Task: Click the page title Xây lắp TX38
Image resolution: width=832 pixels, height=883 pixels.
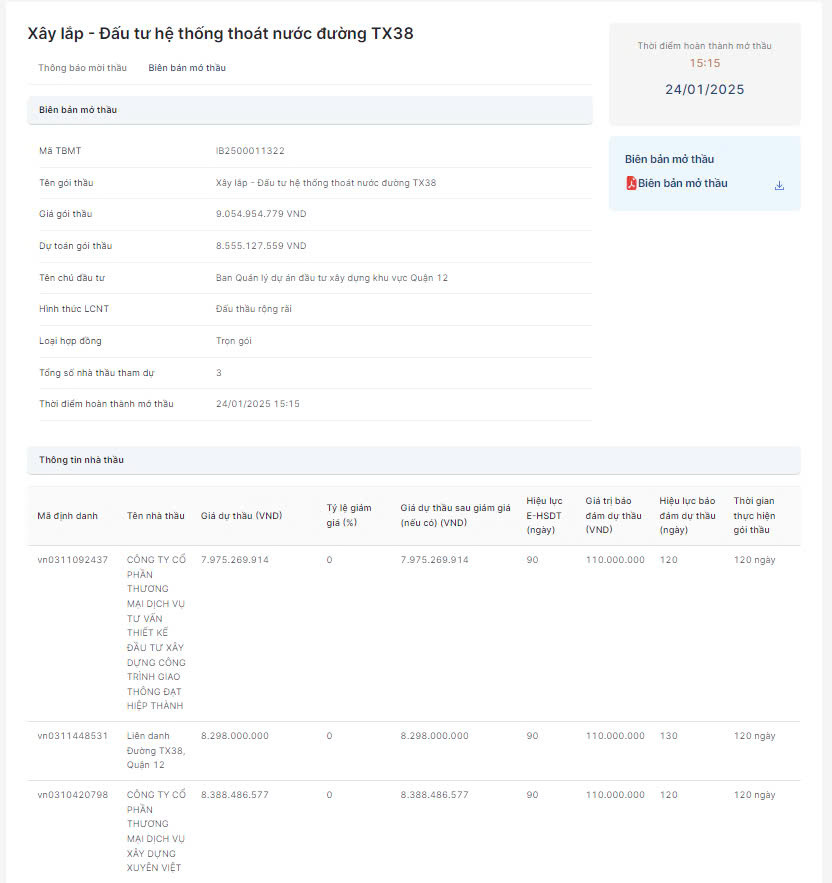Action: pos(220,34)
